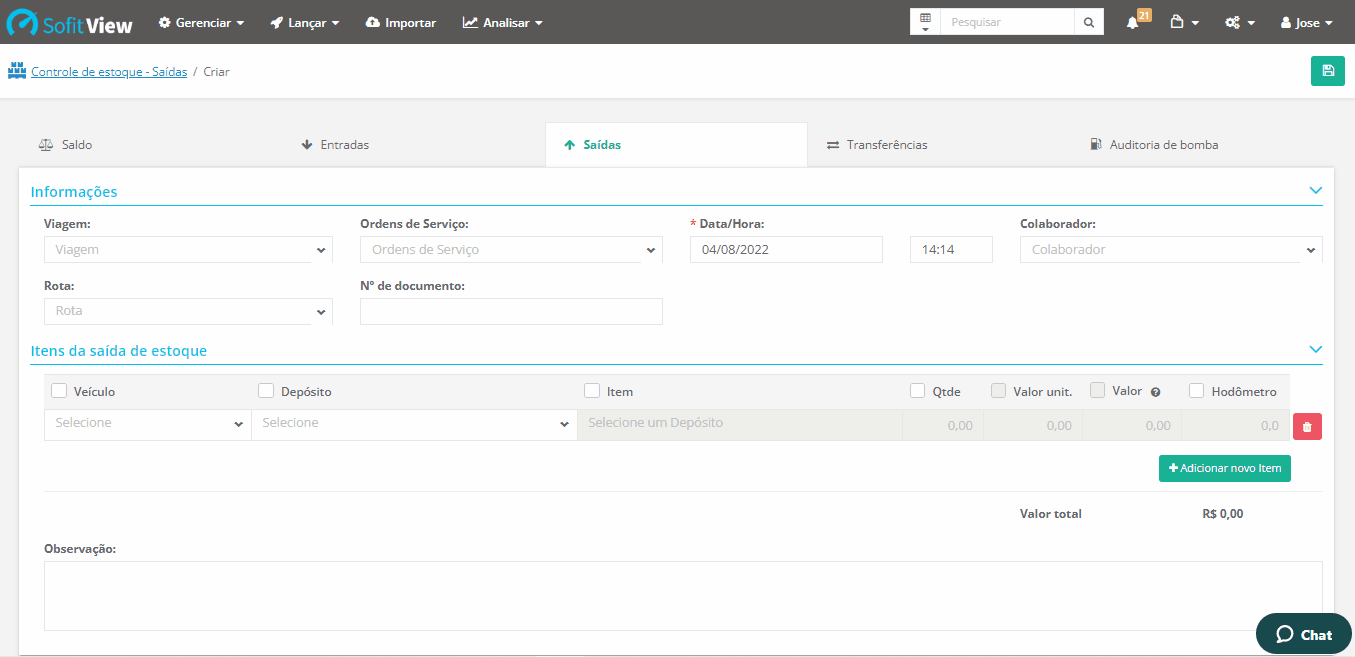Toggle the Qtde checkbox

pyautogui.click(x=918, y=391)
